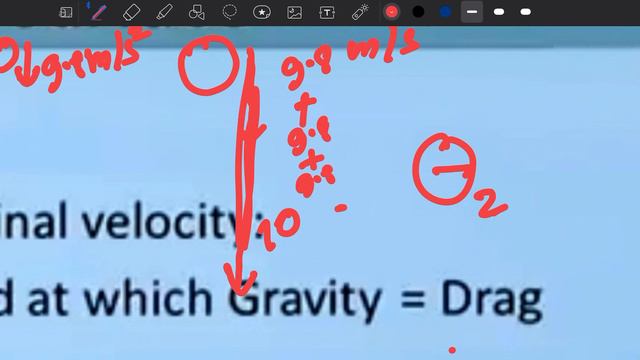Image resolution: width=640 pixels, height=360 pixels.
Task: Select the medium stroke width
Action: [499, 12]
